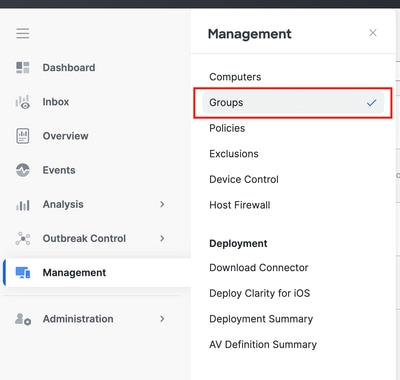Click the Events pulse icon
The image size is (400, 380).
point(23,170)
